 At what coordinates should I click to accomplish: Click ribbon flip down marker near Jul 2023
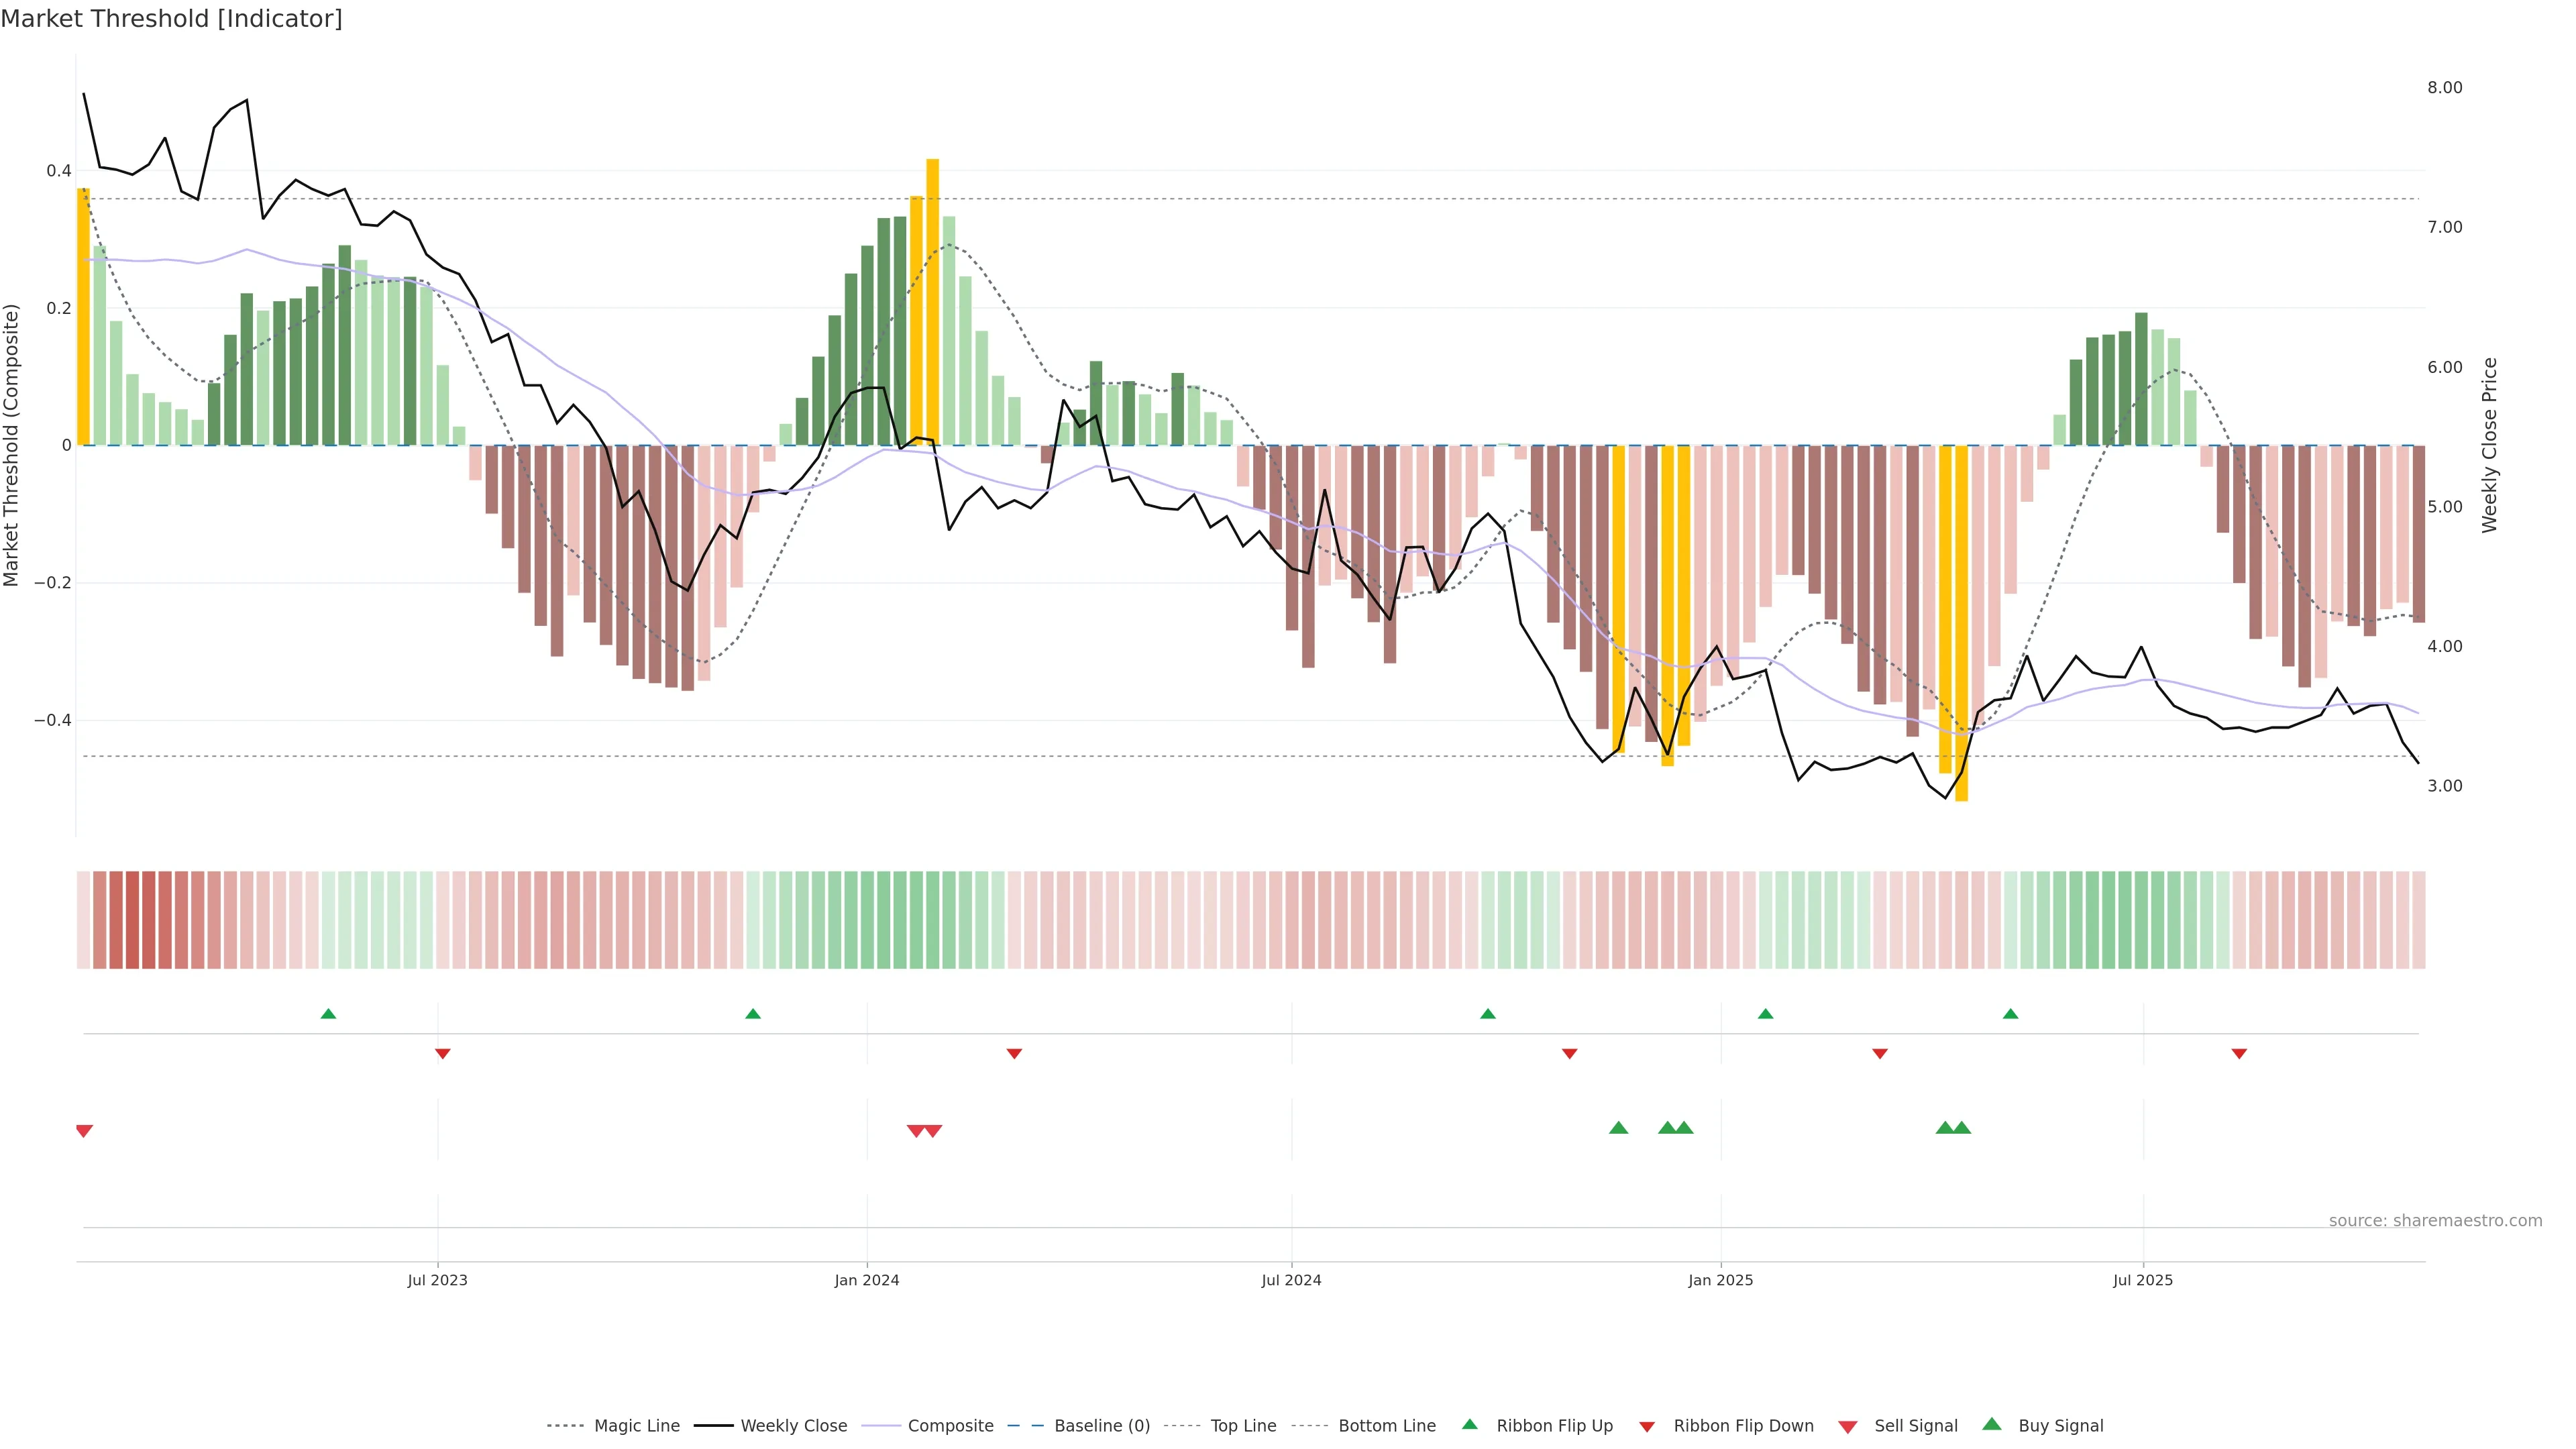pyautogui.click(x=443, y=1054)
